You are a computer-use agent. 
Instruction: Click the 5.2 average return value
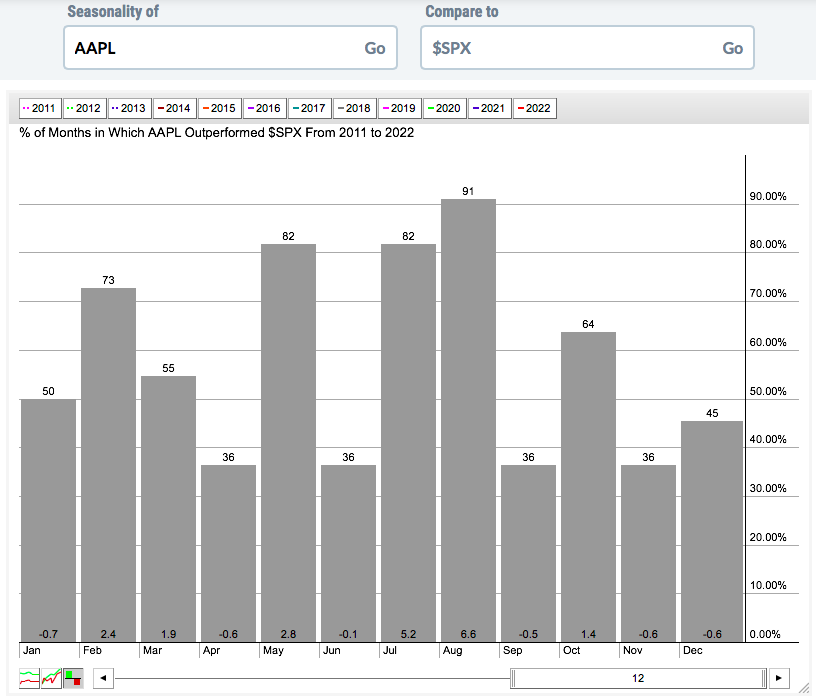pos(409,634)
